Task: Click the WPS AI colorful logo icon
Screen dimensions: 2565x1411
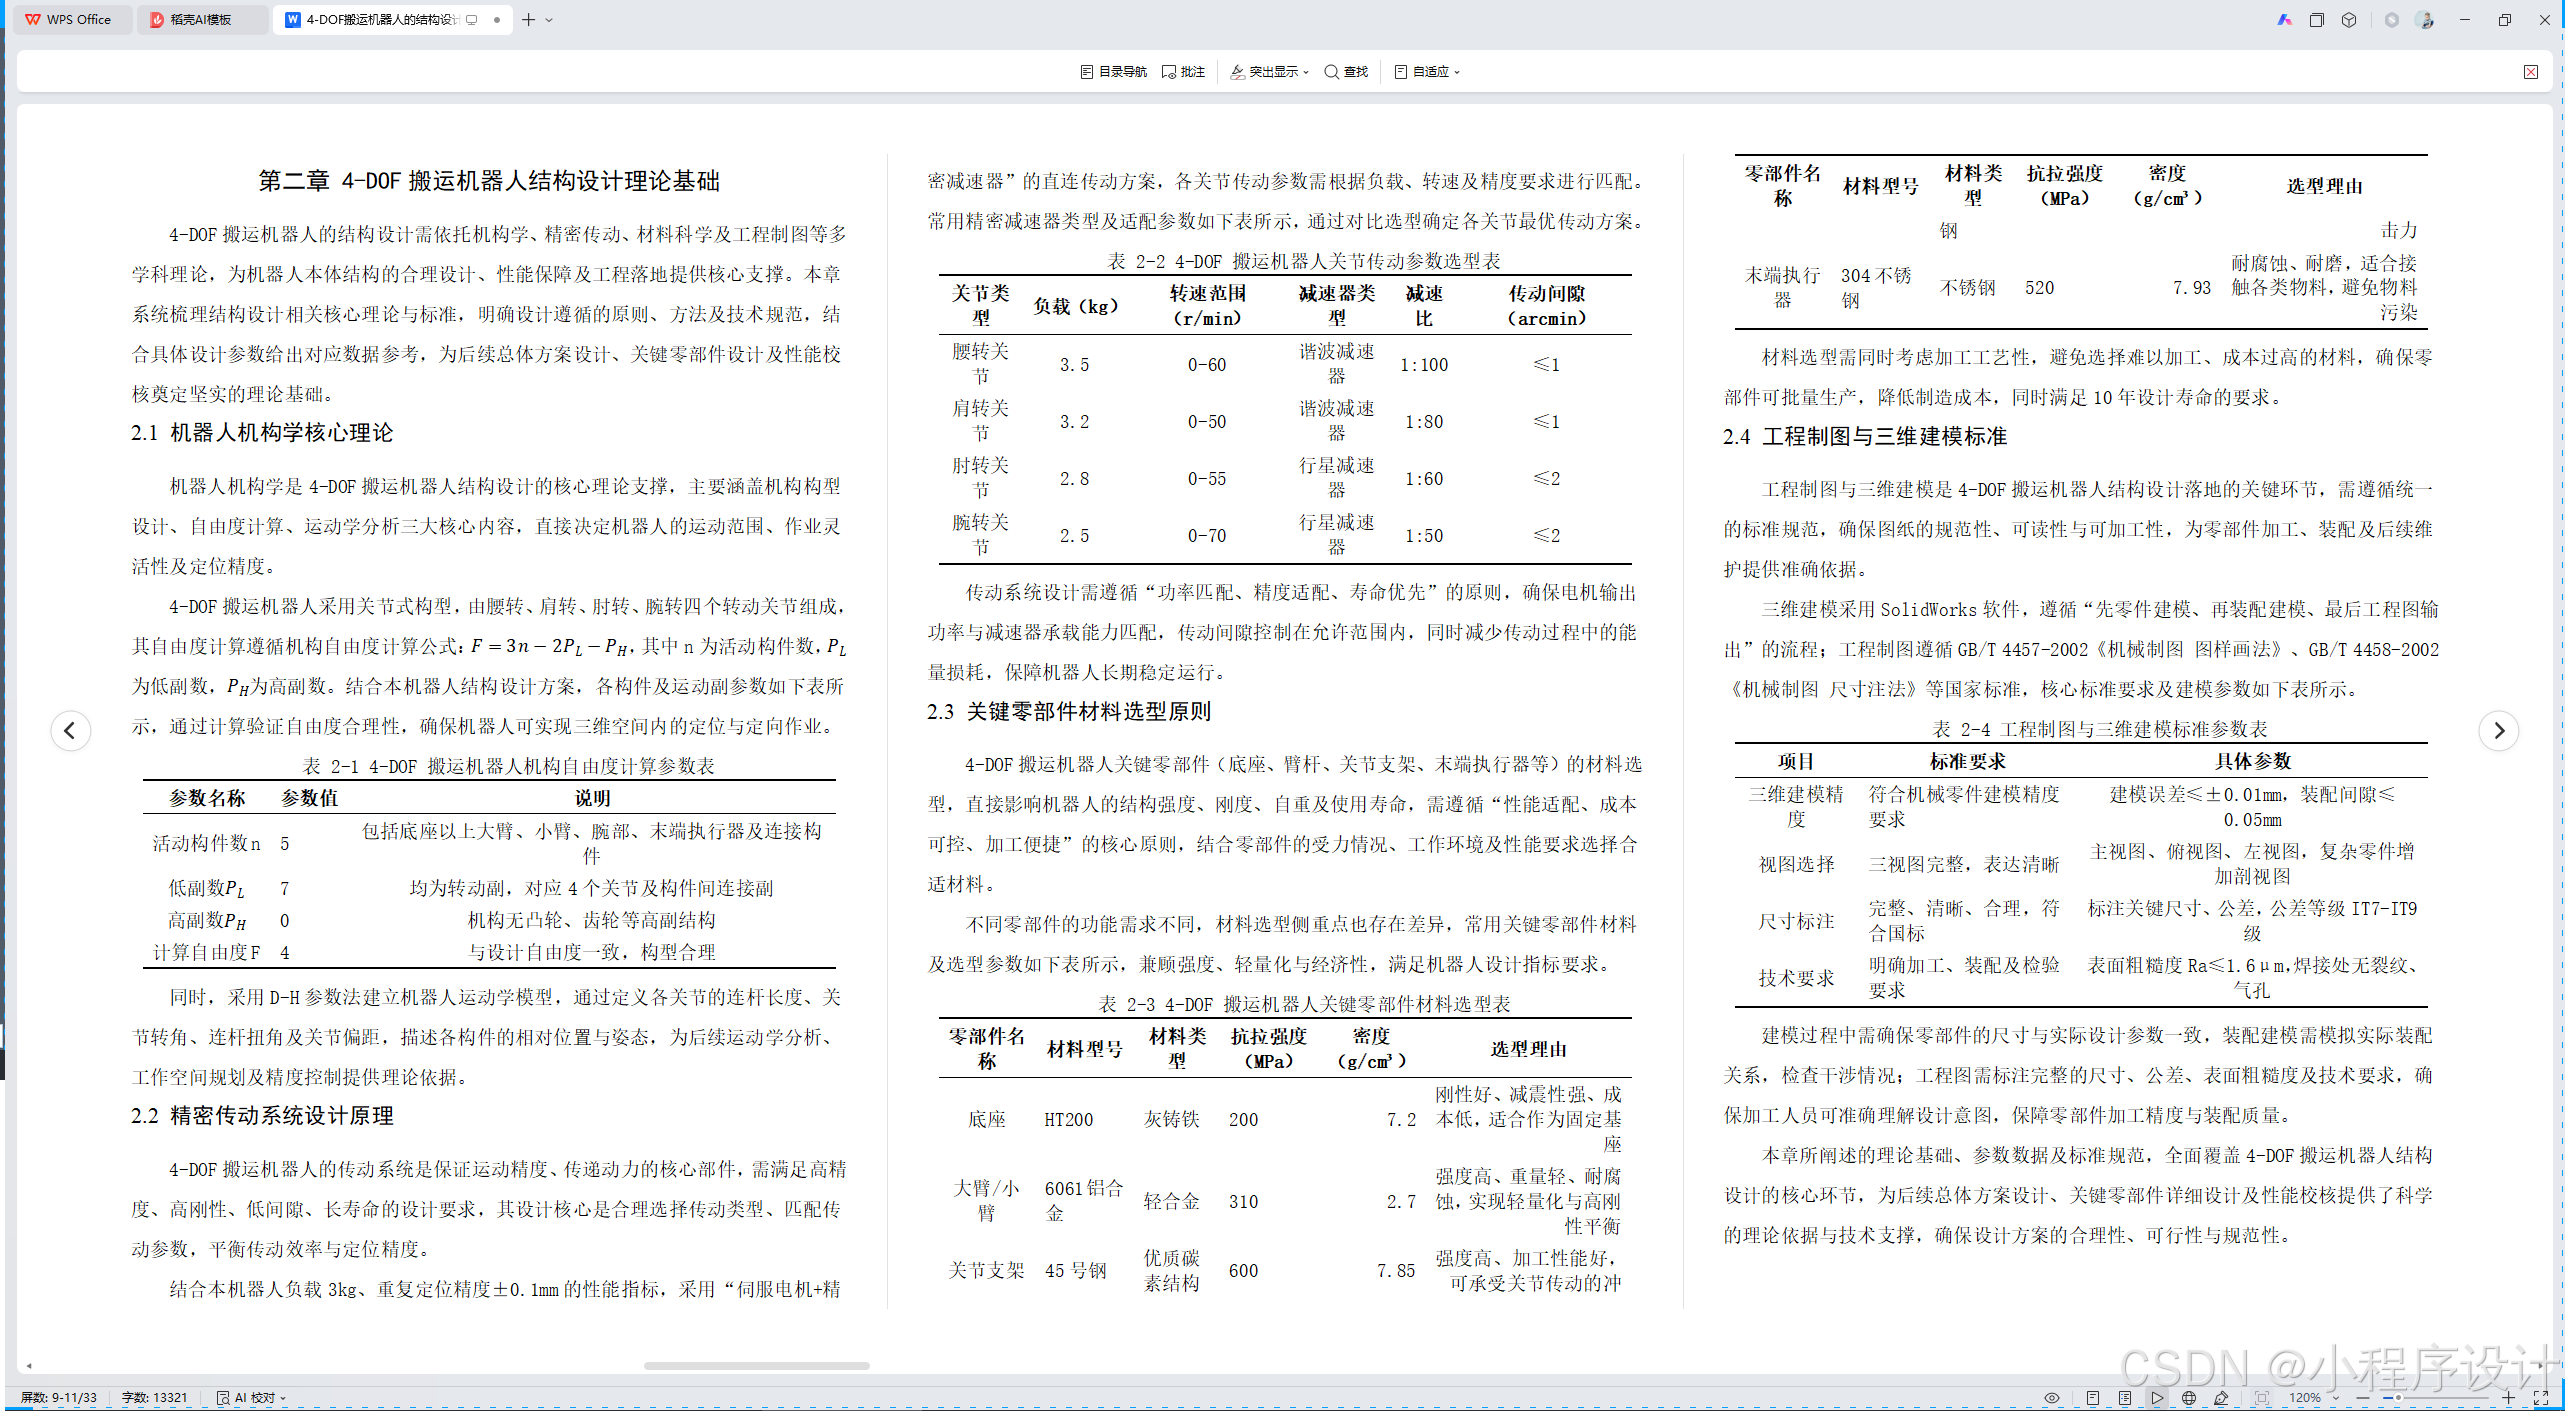Action: pyautogui.click(x=2284, y=19)
